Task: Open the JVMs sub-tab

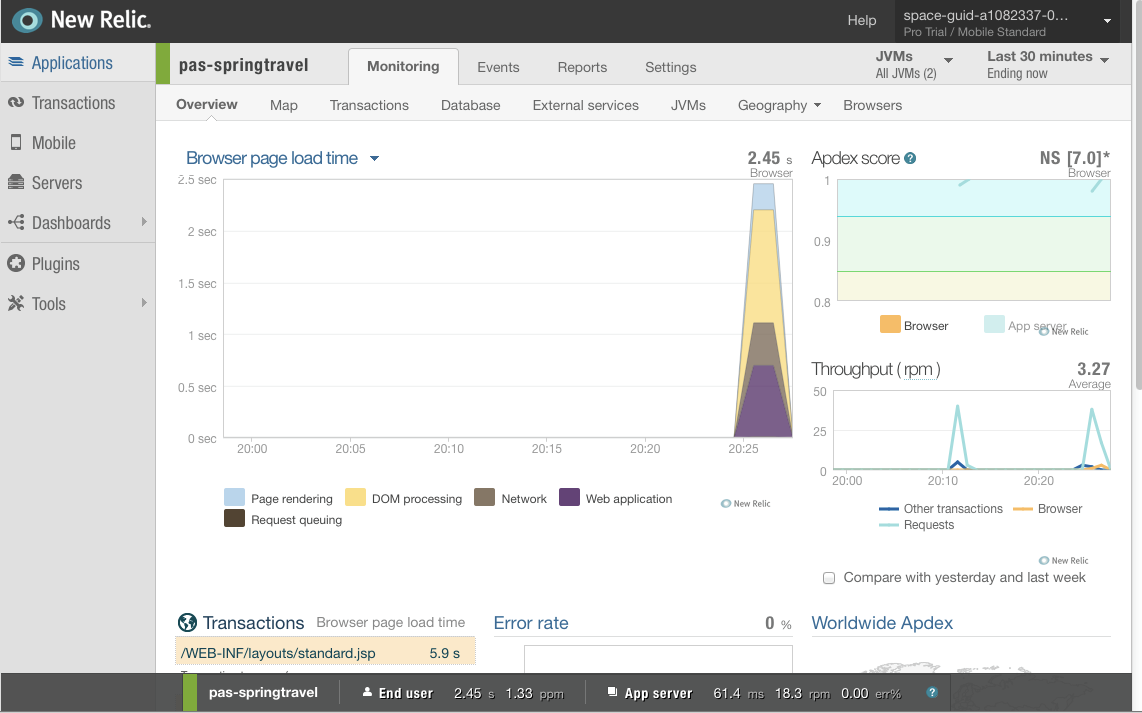Action: click(688, 105)
